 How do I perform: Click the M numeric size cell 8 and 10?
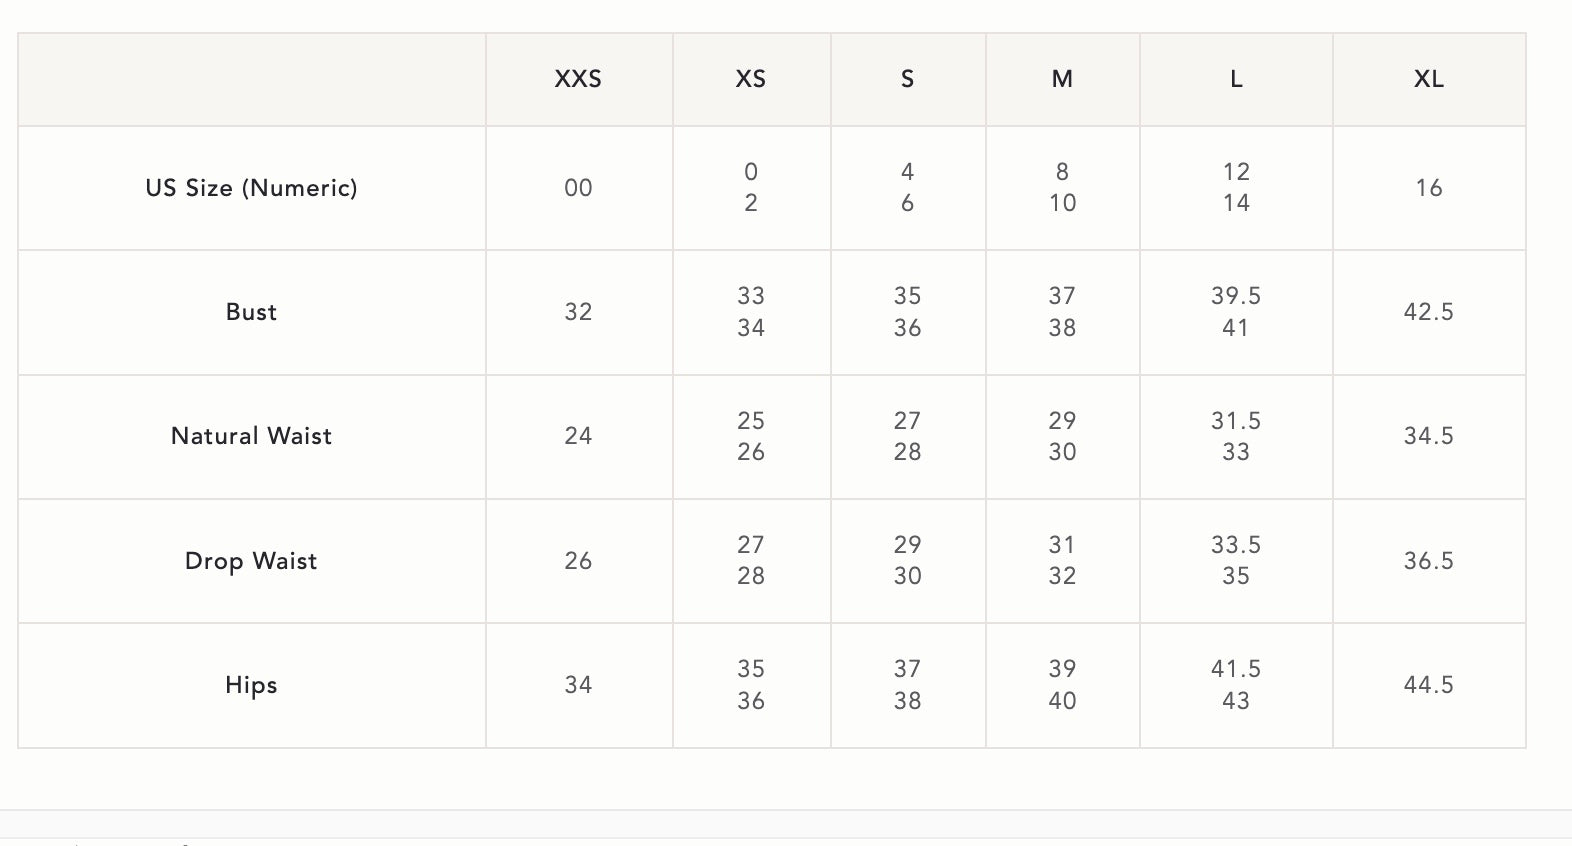[x=1062, y=188]
